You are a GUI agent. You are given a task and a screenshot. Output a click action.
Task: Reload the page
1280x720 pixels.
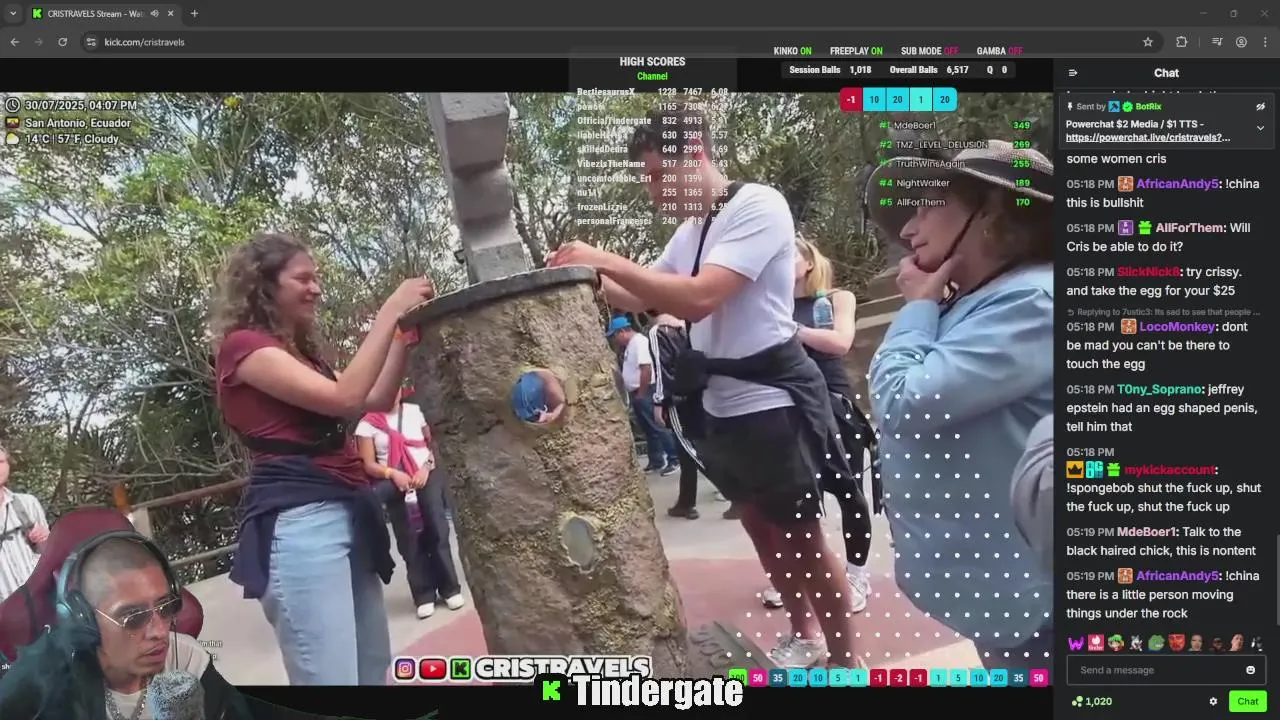pos(62,42)
